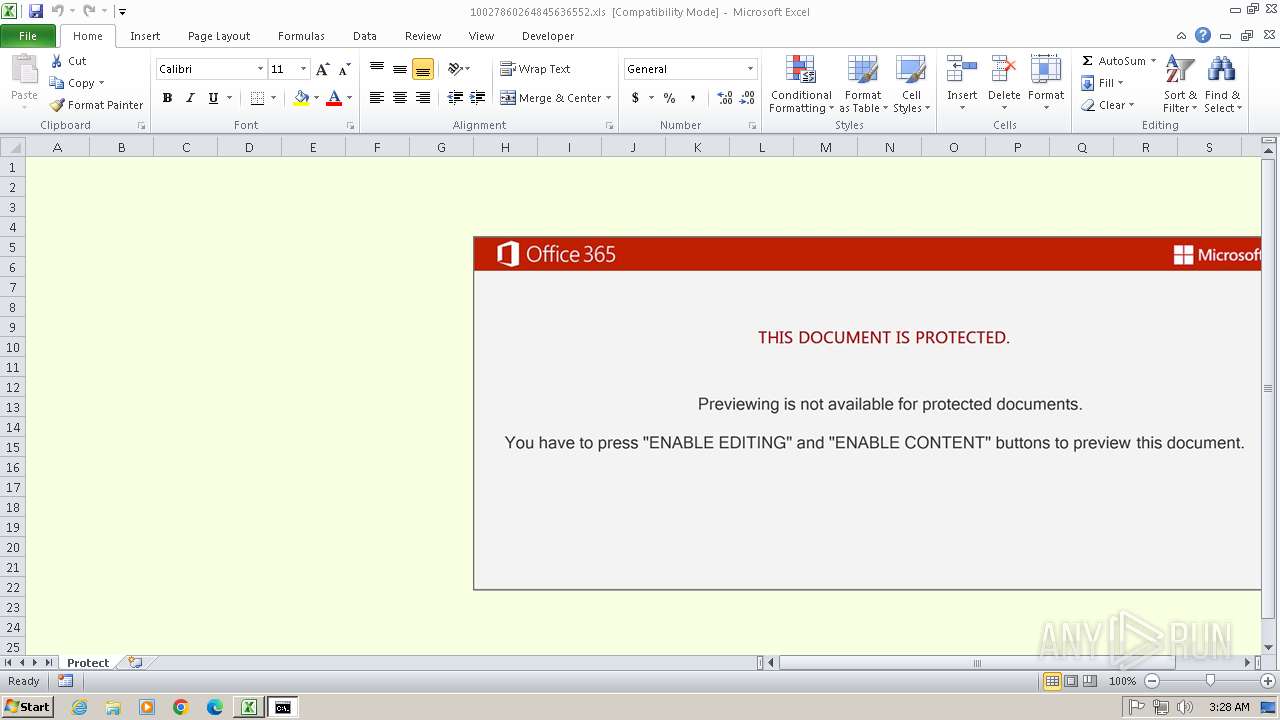The height and width of the screenshot is (720, 1280).
Task: Expand Font Color dropdown arrow
Action: [349, 98]
